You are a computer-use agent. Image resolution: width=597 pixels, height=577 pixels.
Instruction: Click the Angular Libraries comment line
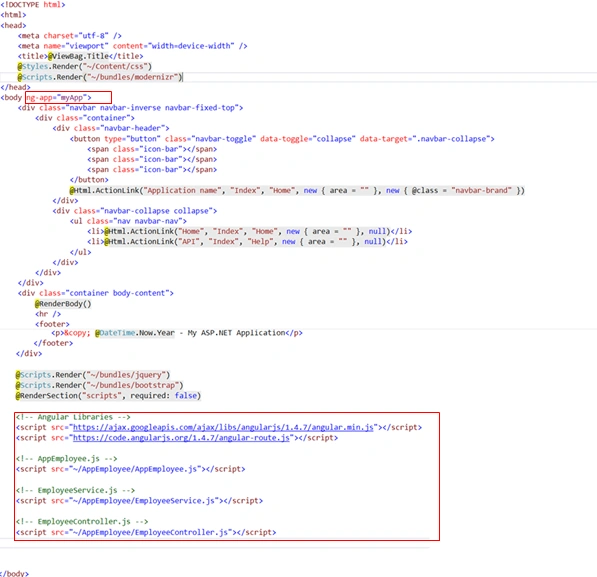73,417
